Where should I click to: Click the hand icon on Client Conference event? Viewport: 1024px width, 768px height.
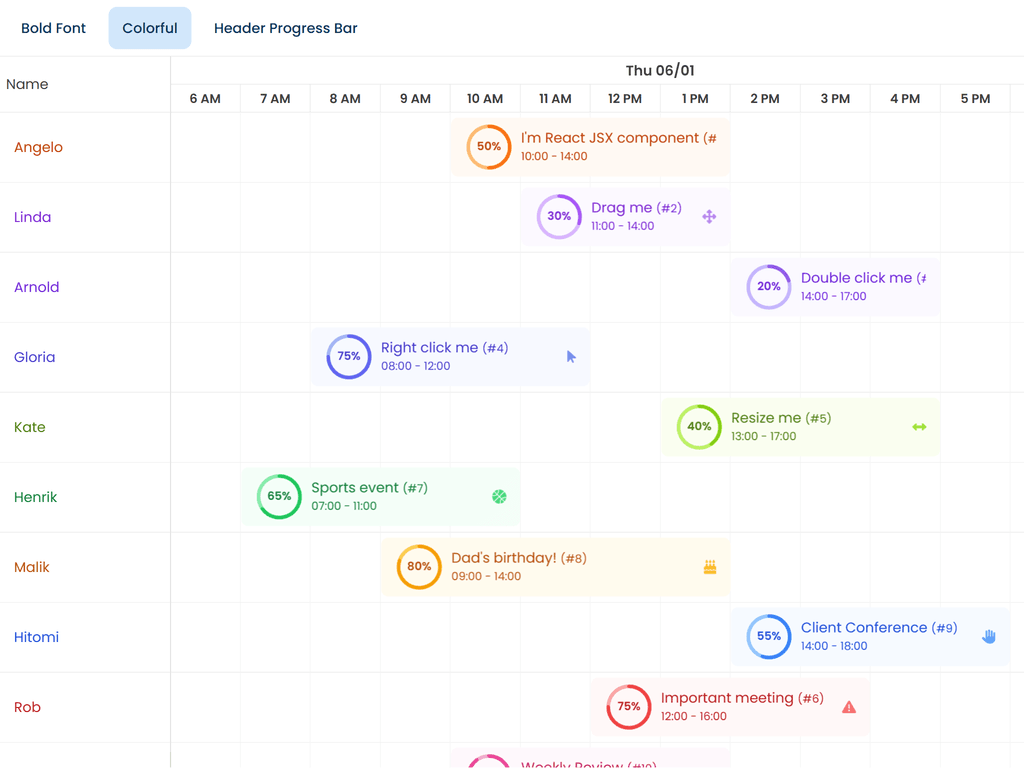989,637
